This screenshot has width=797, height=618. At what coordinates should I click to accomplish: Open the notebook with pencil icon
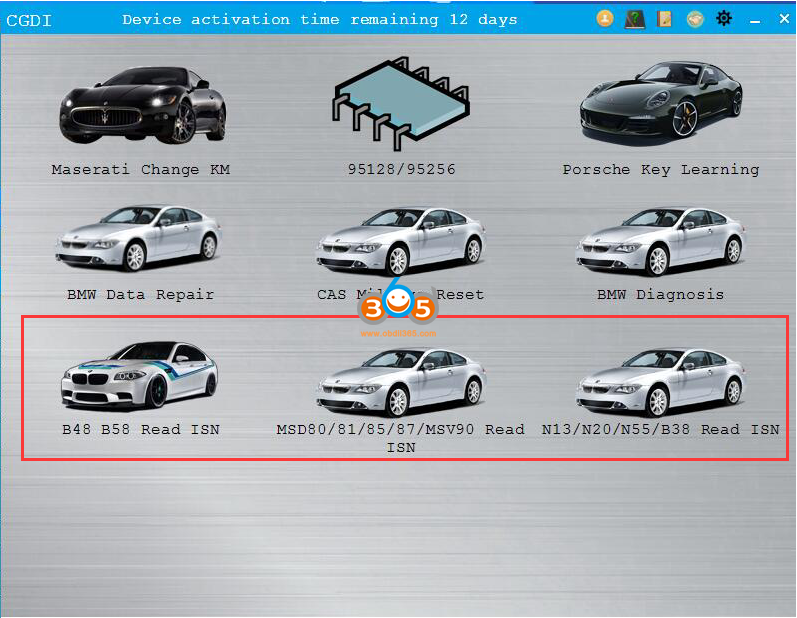[x=664, y=19]
